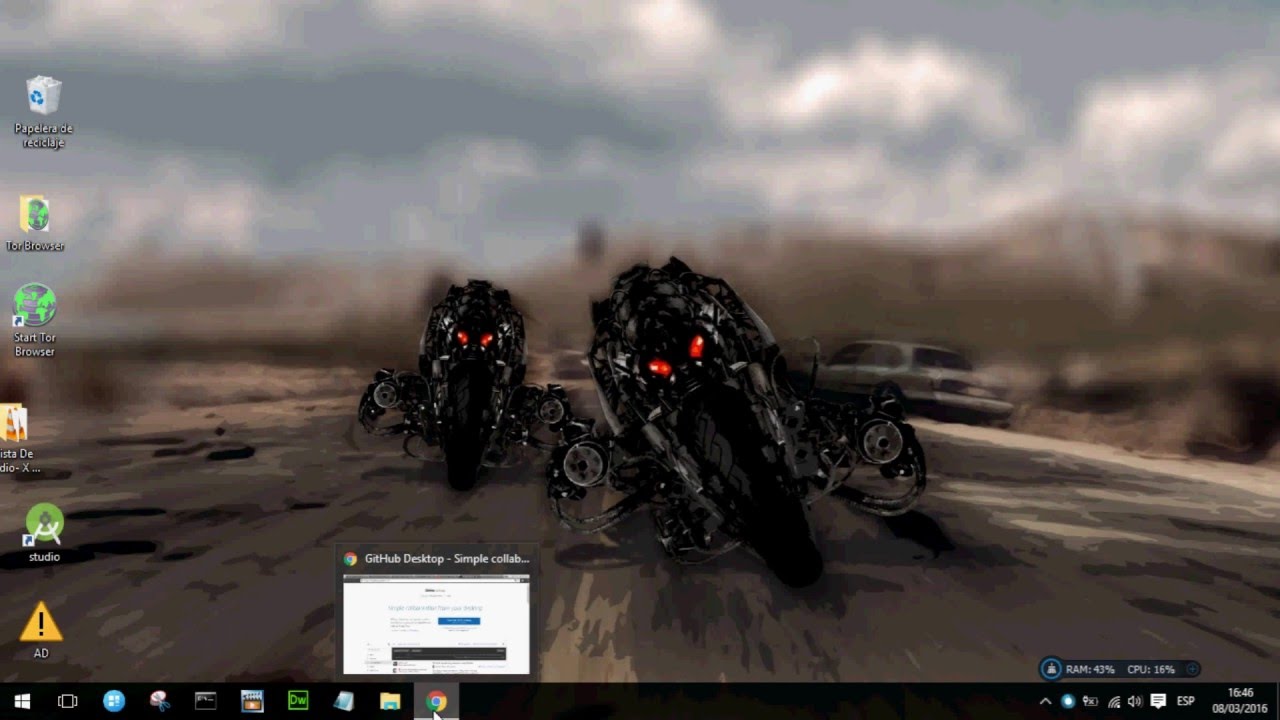
Task: Select the Tor Browser folder icon
Action: pyautogui.click(x=35, y=223)
